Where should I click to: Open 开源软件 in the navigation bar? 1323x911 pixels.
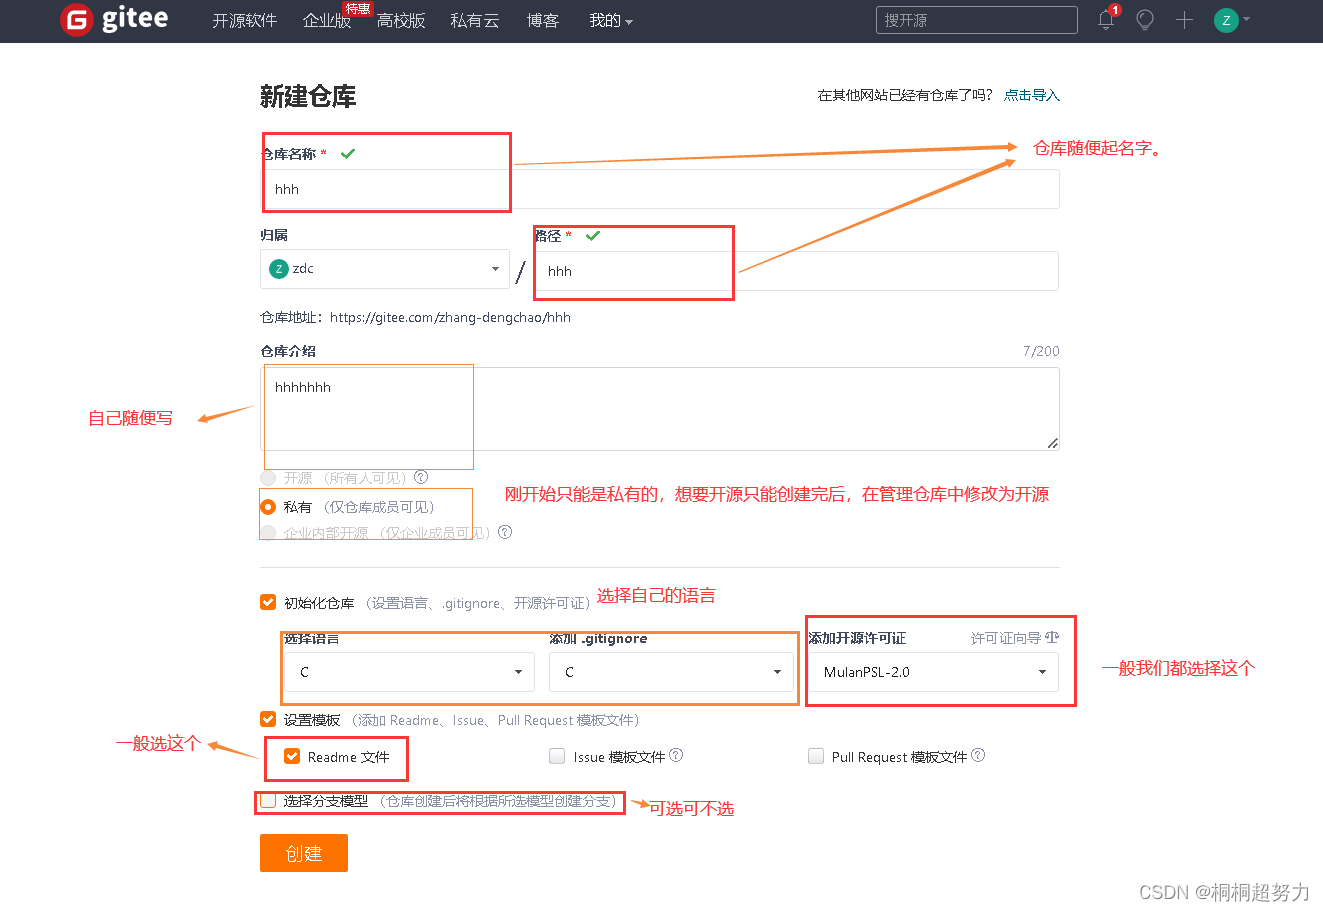tap(245, 20)
